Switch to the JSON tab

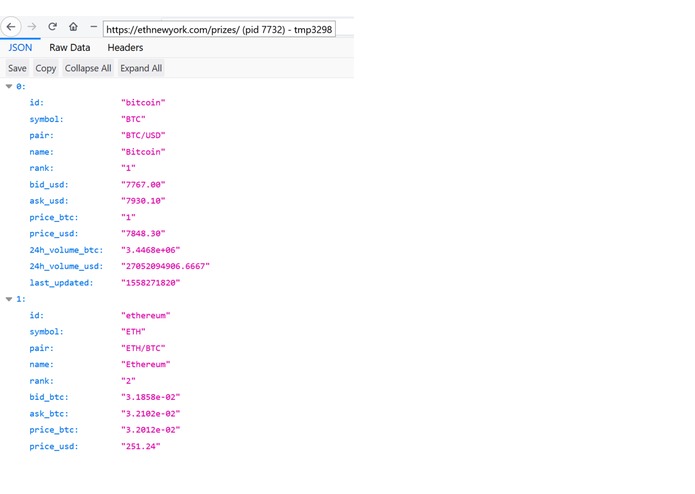[x=20, y=47]
